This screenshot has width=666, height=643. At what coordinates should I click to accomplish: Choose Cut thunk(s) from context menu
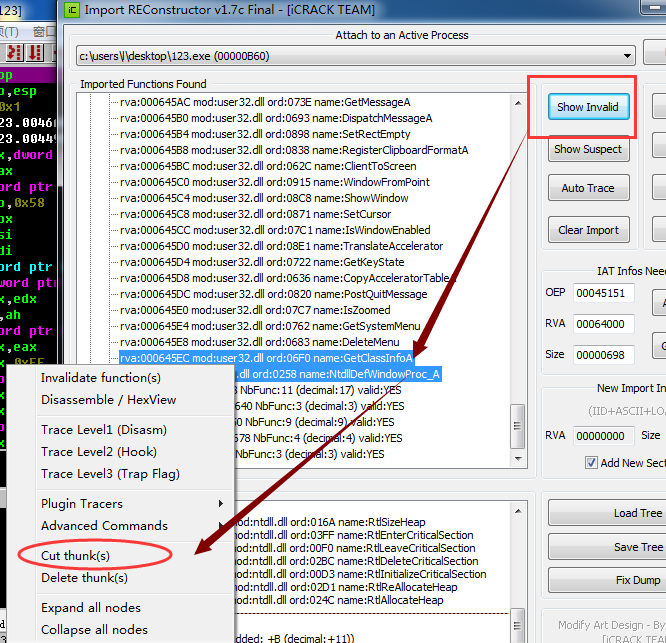click(x=76, y=556)
